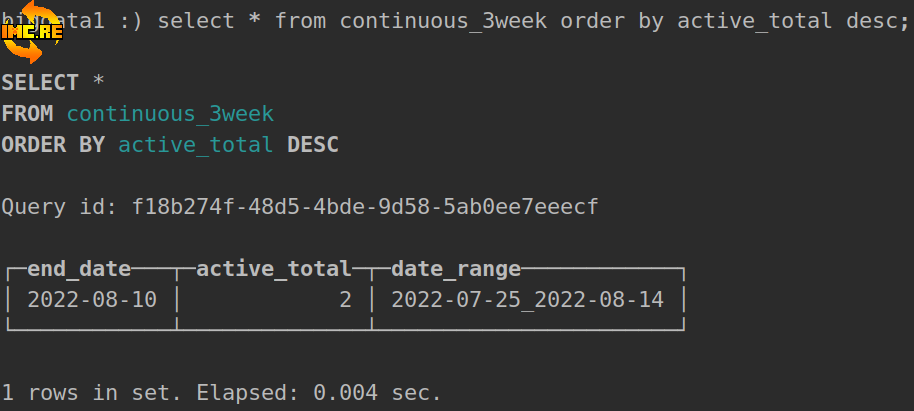Click the teal continuous_3week table name
This screenshot has height=411, width=914.
pos(170,114)
